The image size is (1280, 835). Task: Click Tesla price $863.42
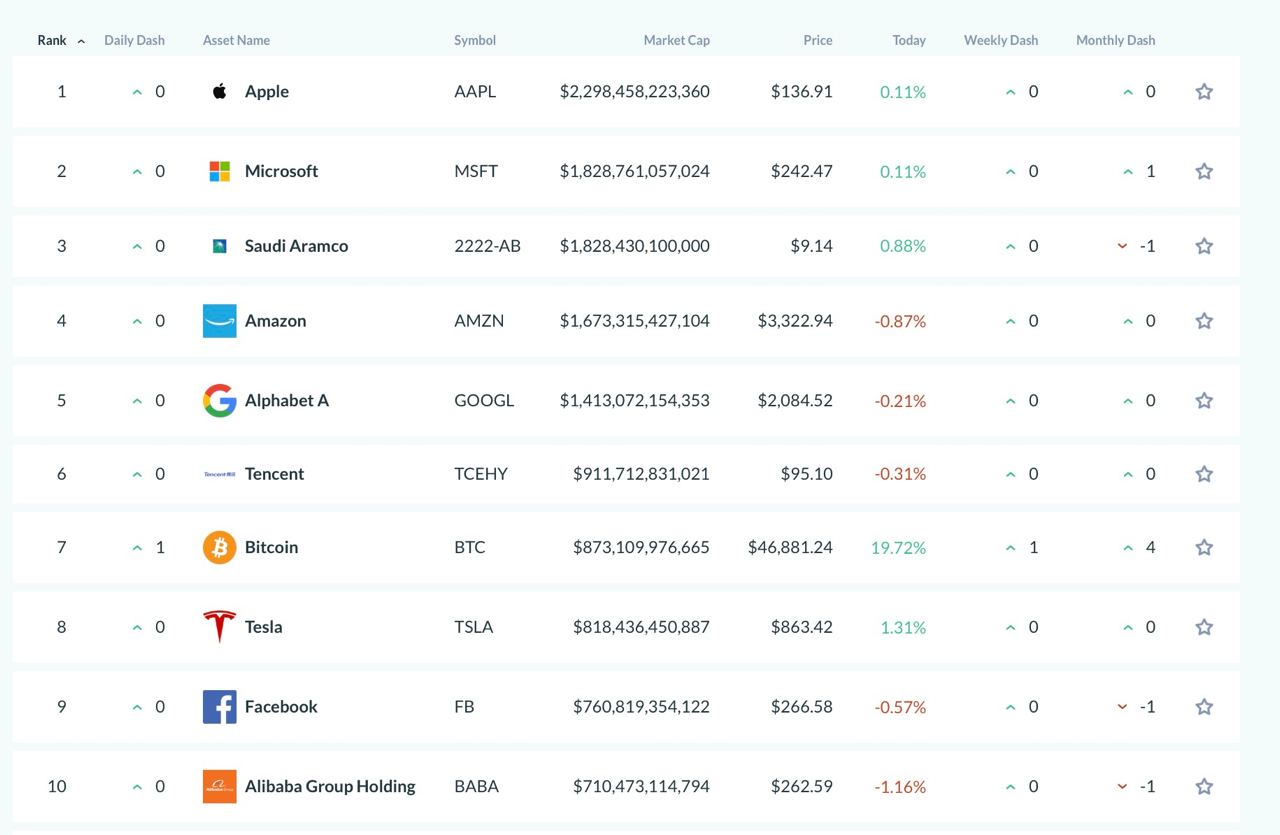802,627
